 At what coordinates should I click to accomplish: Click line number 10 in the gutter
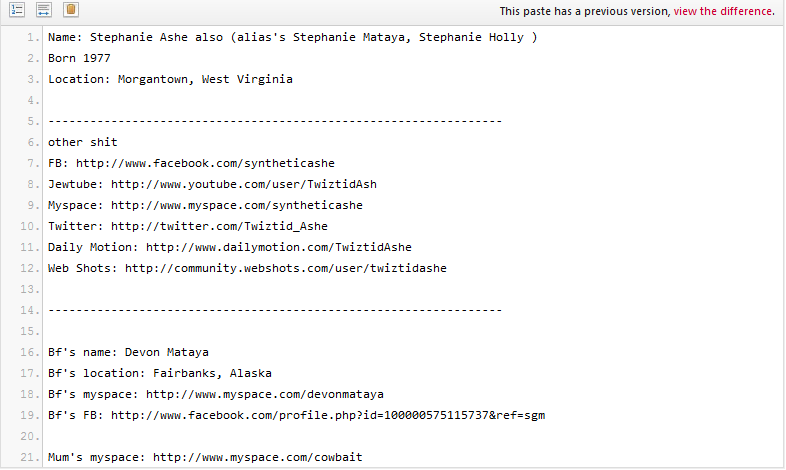pyautogui.click(x=31, y=226)
